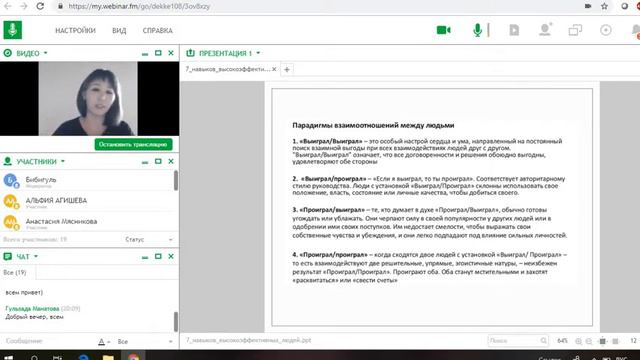This screenshot has width=640, height=360.
Task: Switch to the Все (19) chat tab
Action: coord(15,272)
